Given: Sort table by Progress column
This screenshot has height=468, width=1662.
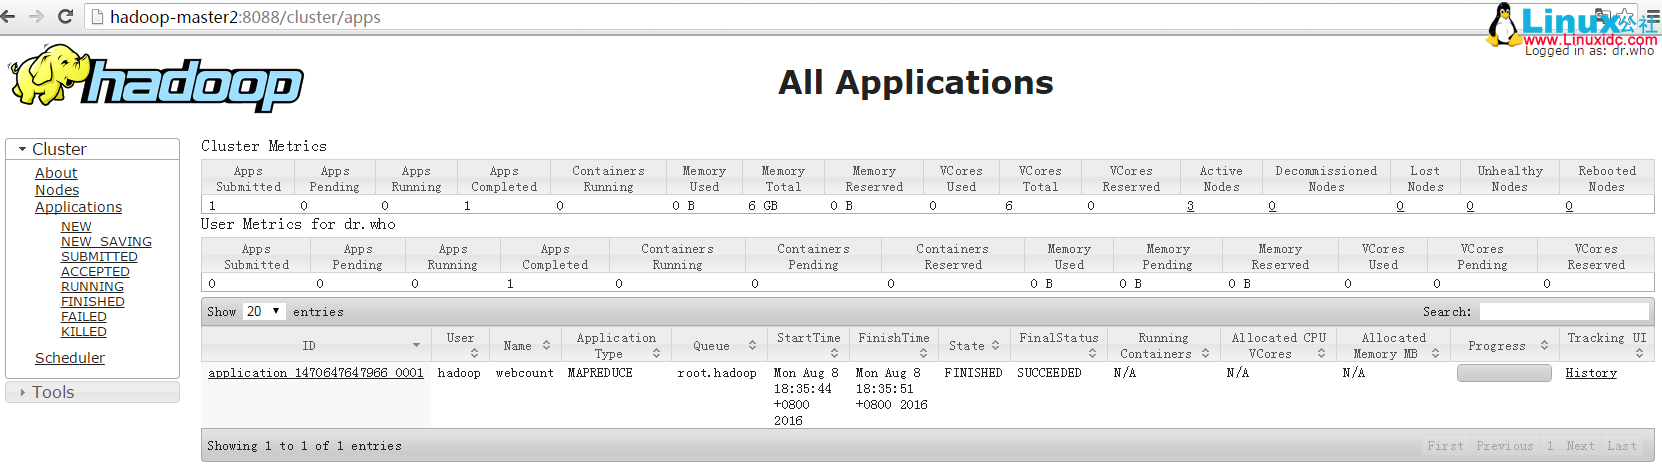Looking at the screenshot, I should pos(1503,345).
